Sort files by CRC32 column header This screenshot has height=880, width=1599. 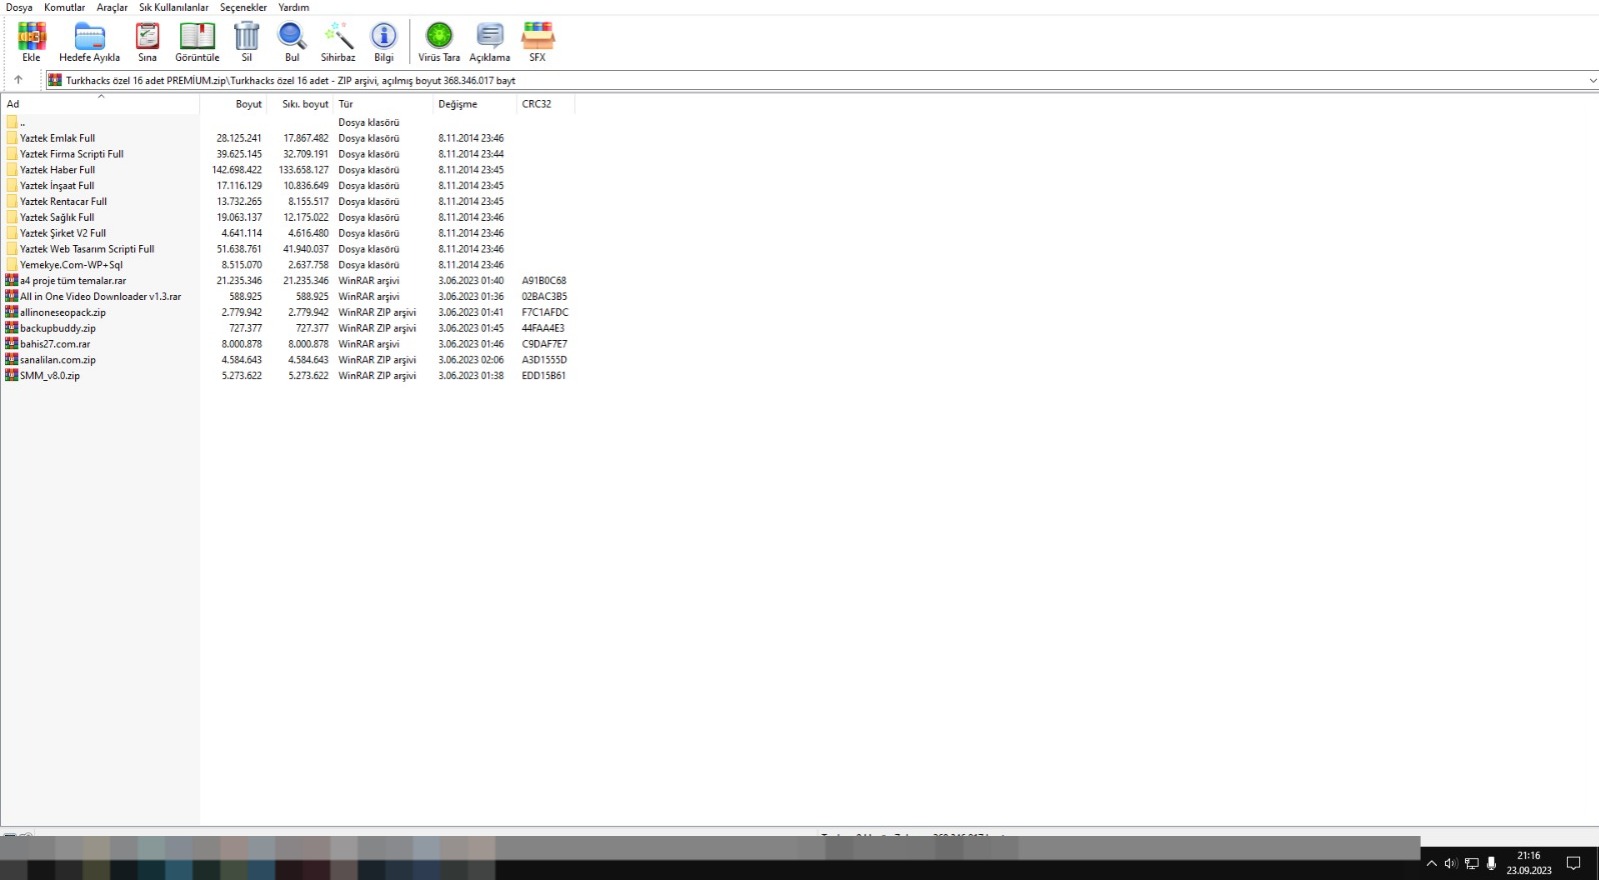pyautogui.click(x=546, y=104)
